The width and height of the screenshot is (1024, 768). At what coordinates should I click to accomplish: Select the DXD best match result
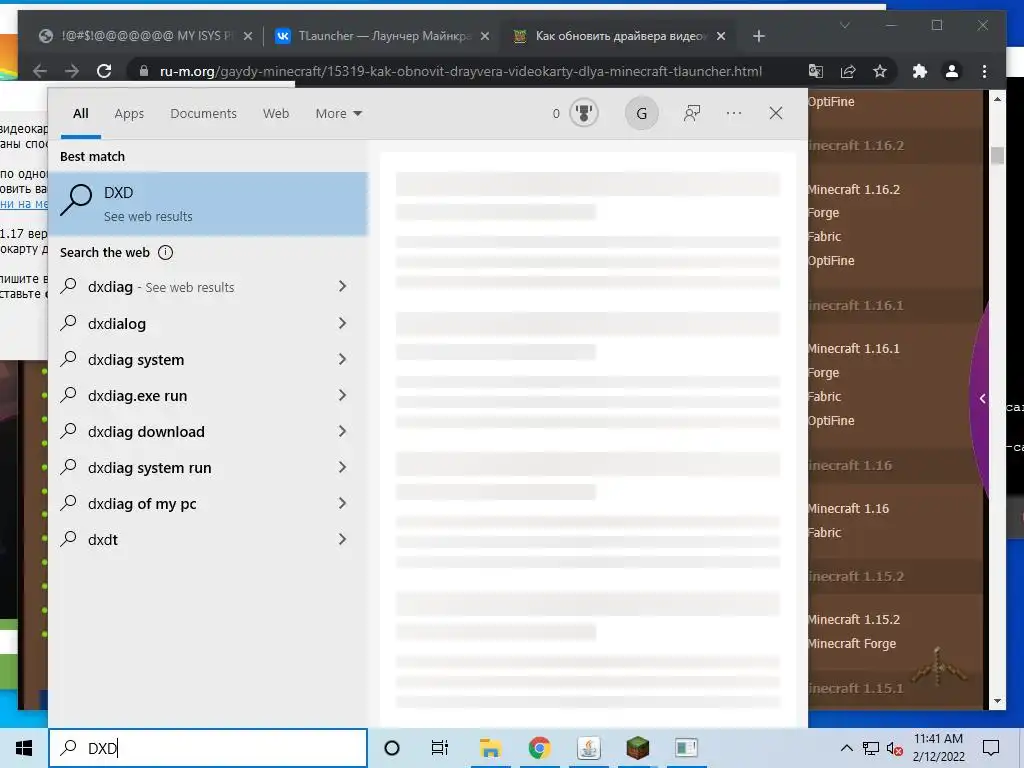(x=208, y=204)
